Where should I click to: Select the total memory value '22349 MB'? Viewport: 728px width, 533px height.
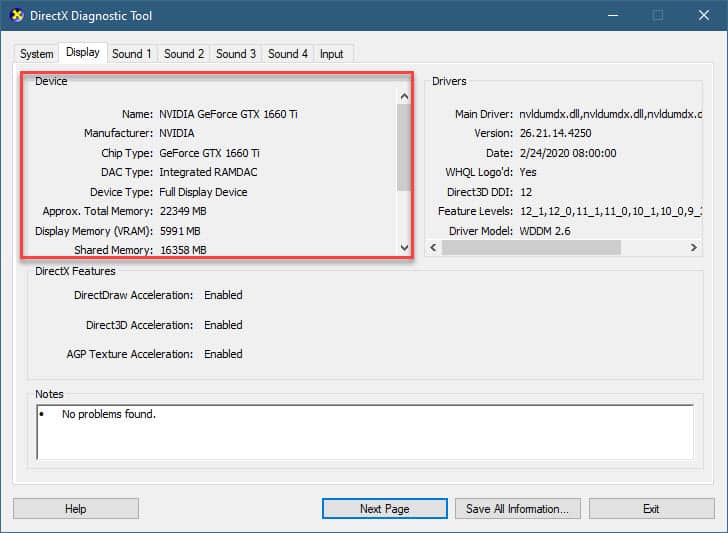[x=183, y=211]
